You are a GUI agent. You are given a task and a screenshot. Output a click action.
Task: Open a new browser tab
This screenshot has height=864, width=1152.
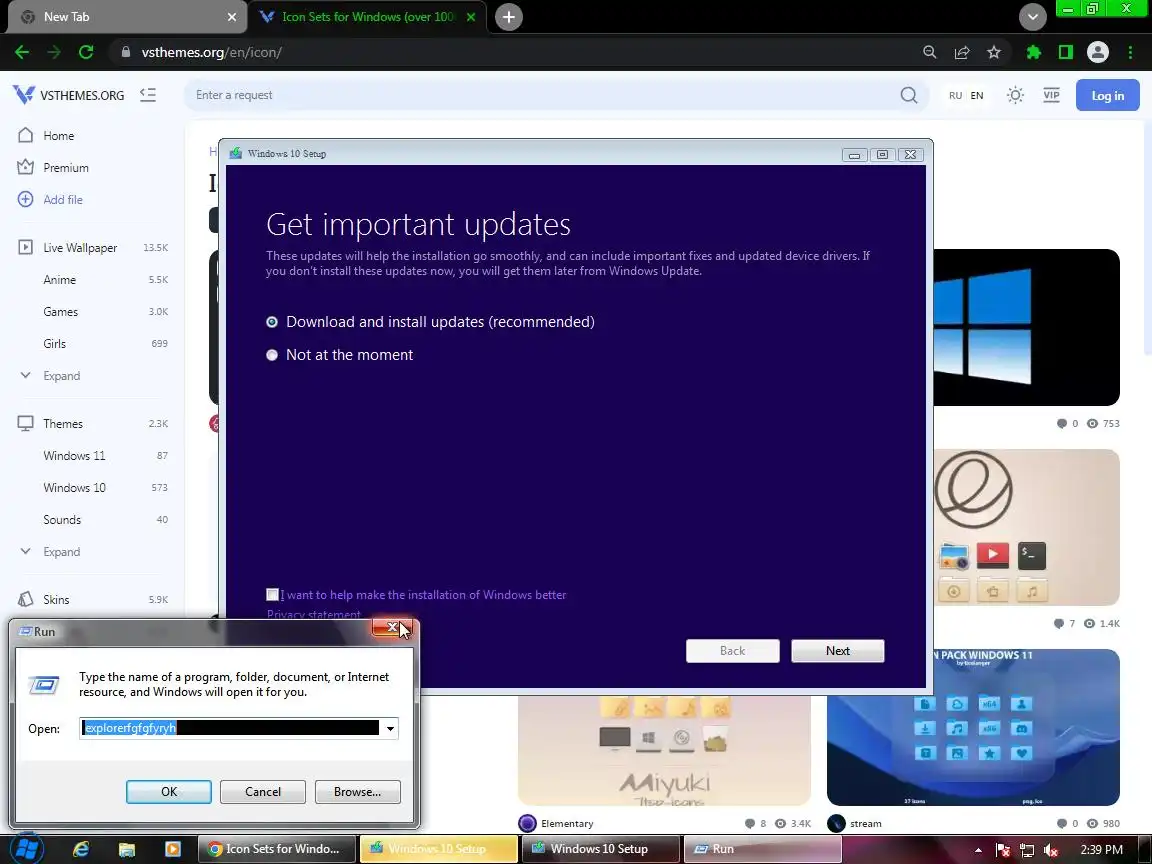pyautogui.click(x=508, y=17)
